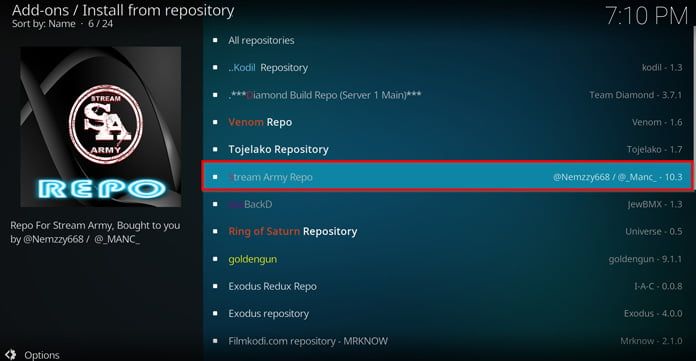Click the 'kodil - 1.3' version text

click(x=662, y=67)
